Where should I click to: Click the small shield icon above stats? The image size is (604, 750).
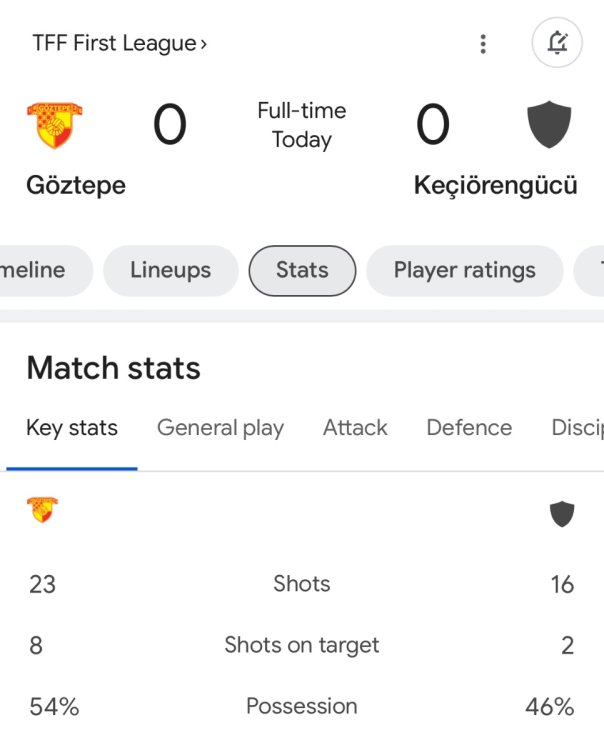562,514
